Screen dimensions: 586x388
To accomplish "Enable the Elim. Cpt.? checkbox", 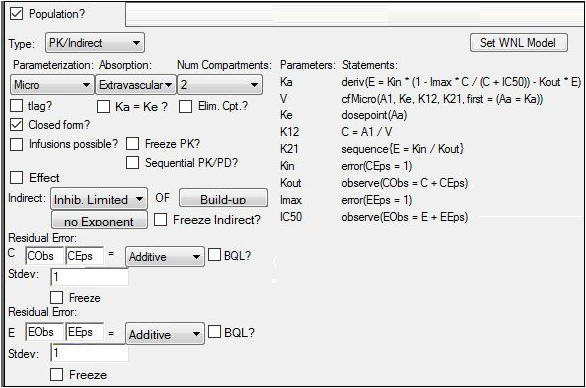I will click(x=185, y=106).
